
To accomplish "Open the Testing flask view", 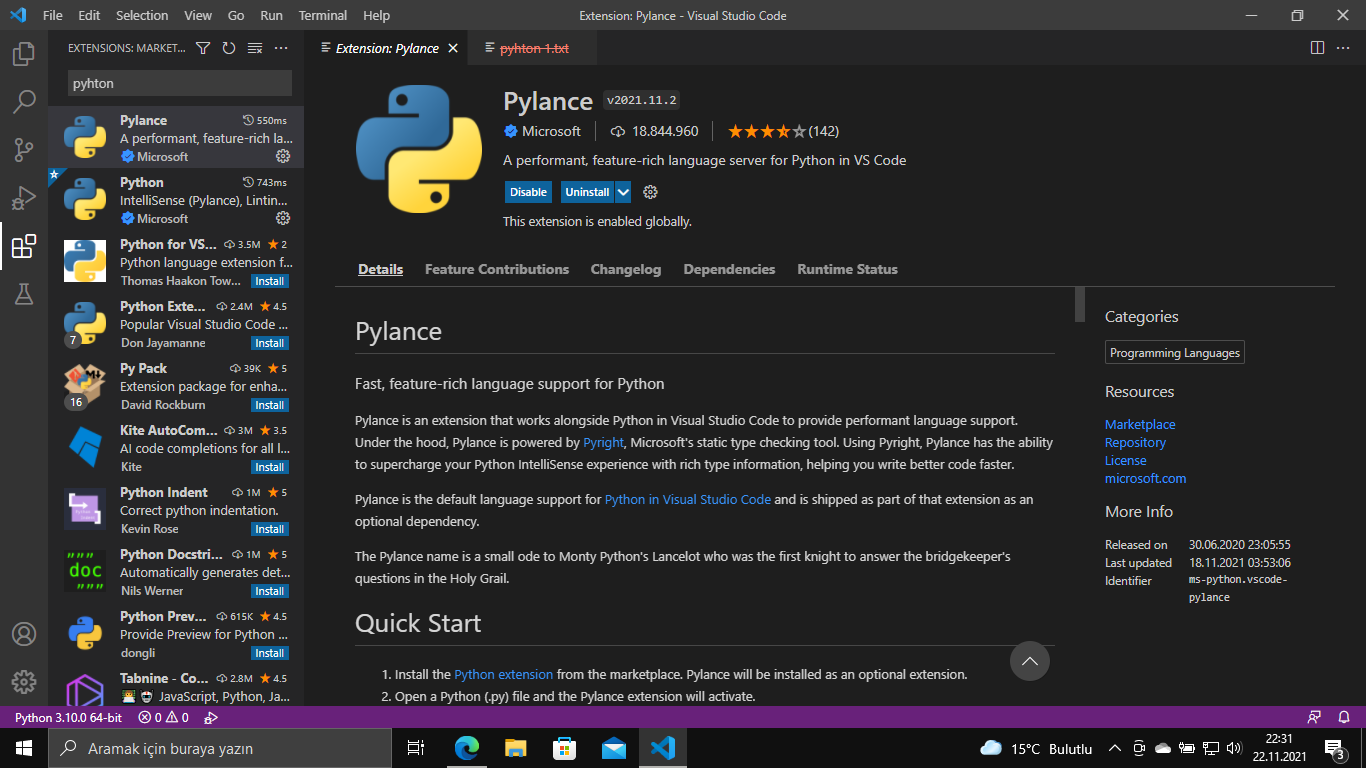I will pyautogui.click(x=24, y=294).
